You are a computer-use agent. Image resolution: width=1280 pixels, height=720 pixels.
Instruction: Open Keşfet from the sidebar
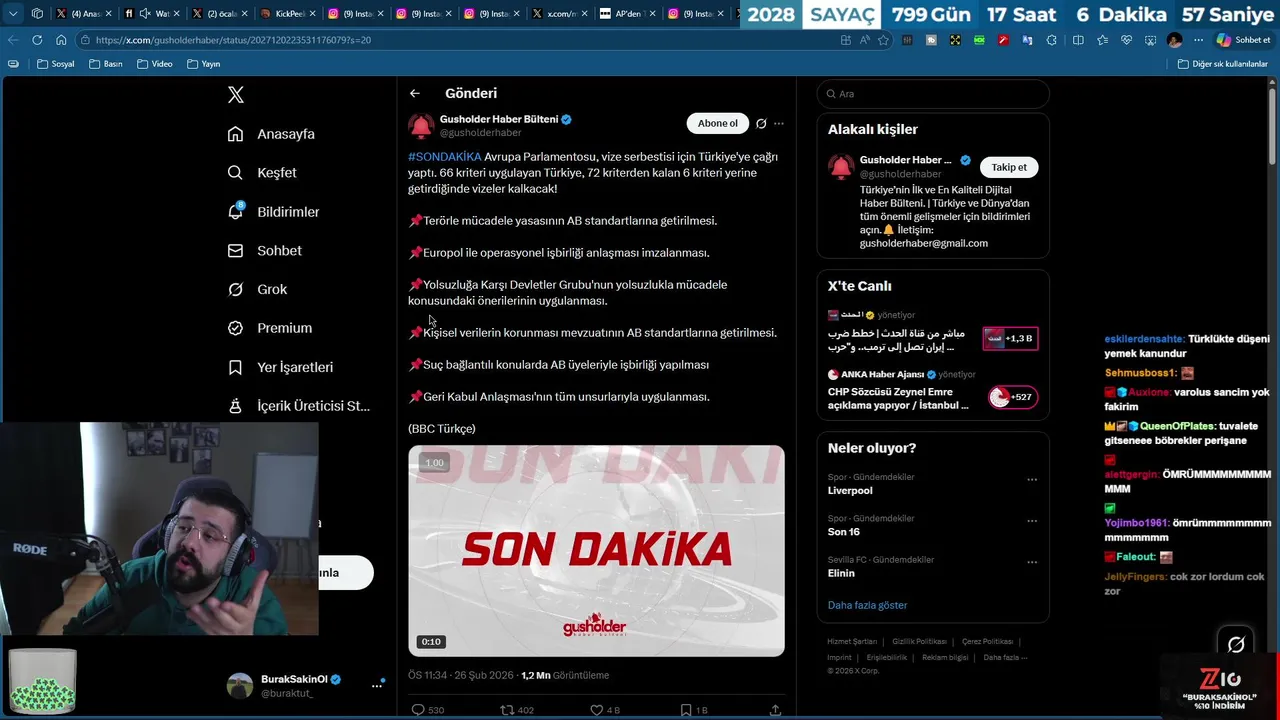point(263,173)
